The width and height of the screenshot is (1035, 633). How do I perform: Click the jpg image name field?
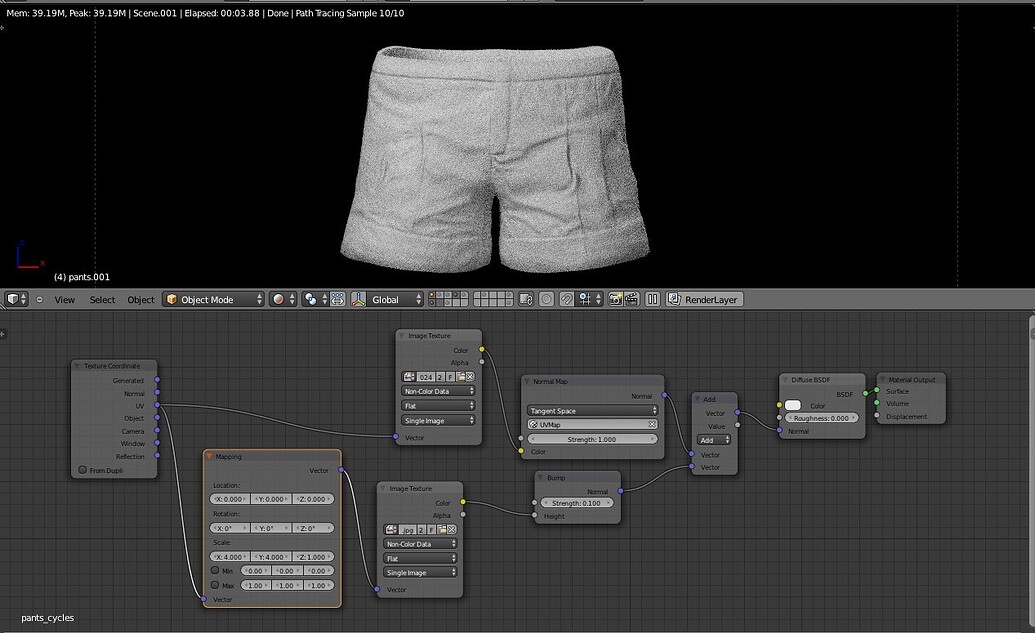click(407, 529)
